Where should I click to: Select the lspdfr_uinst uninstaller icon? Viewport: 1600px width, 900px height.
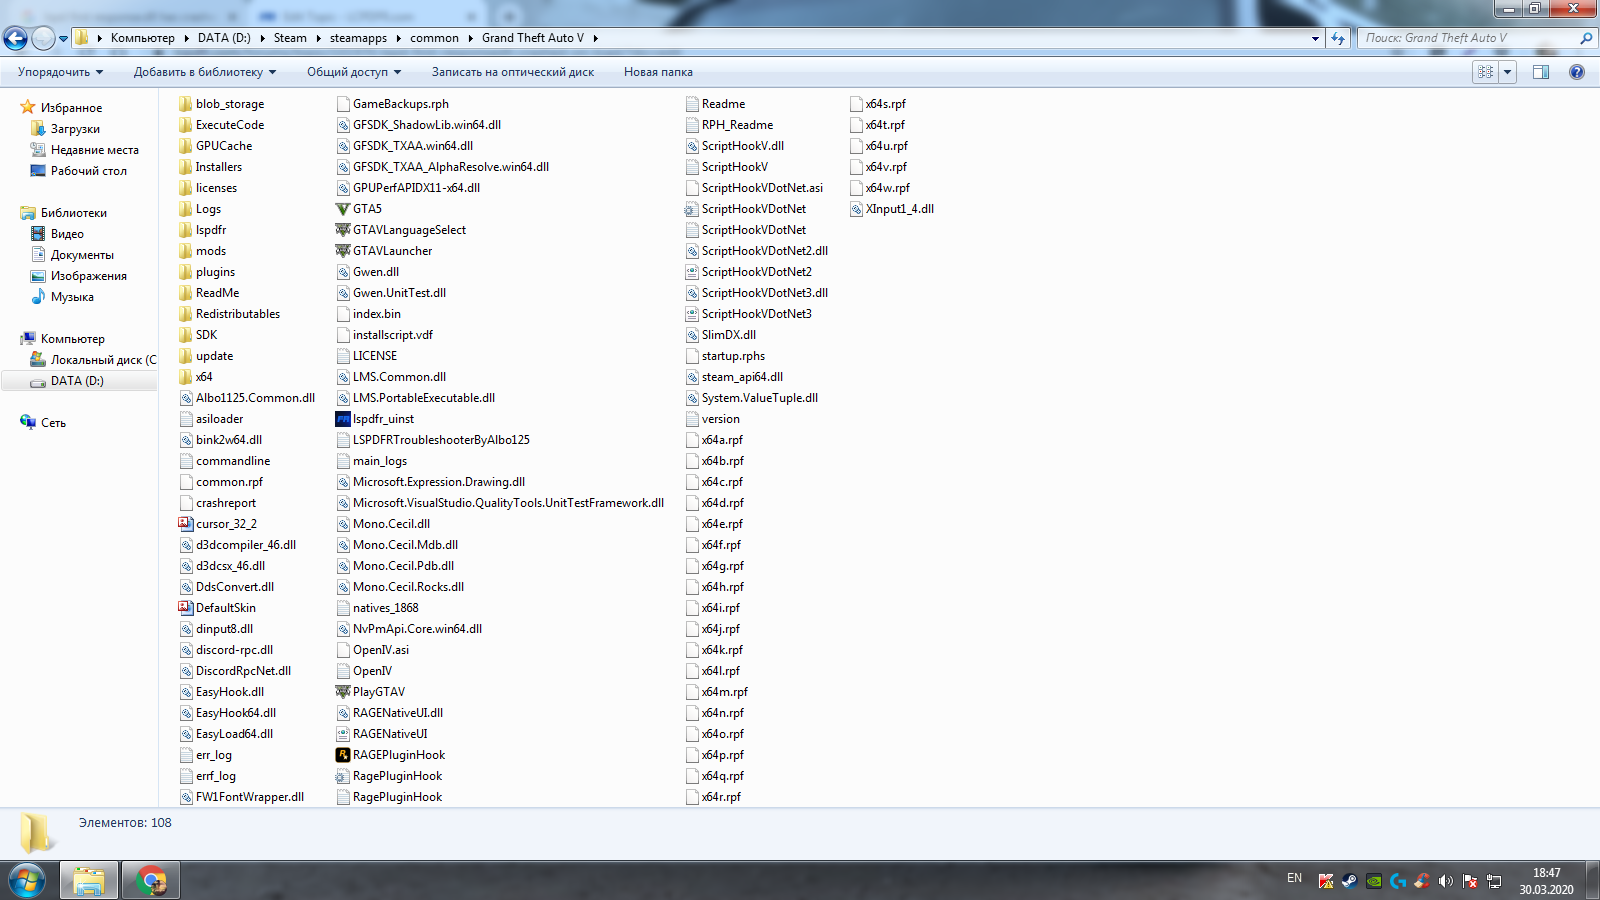[343, 419]
